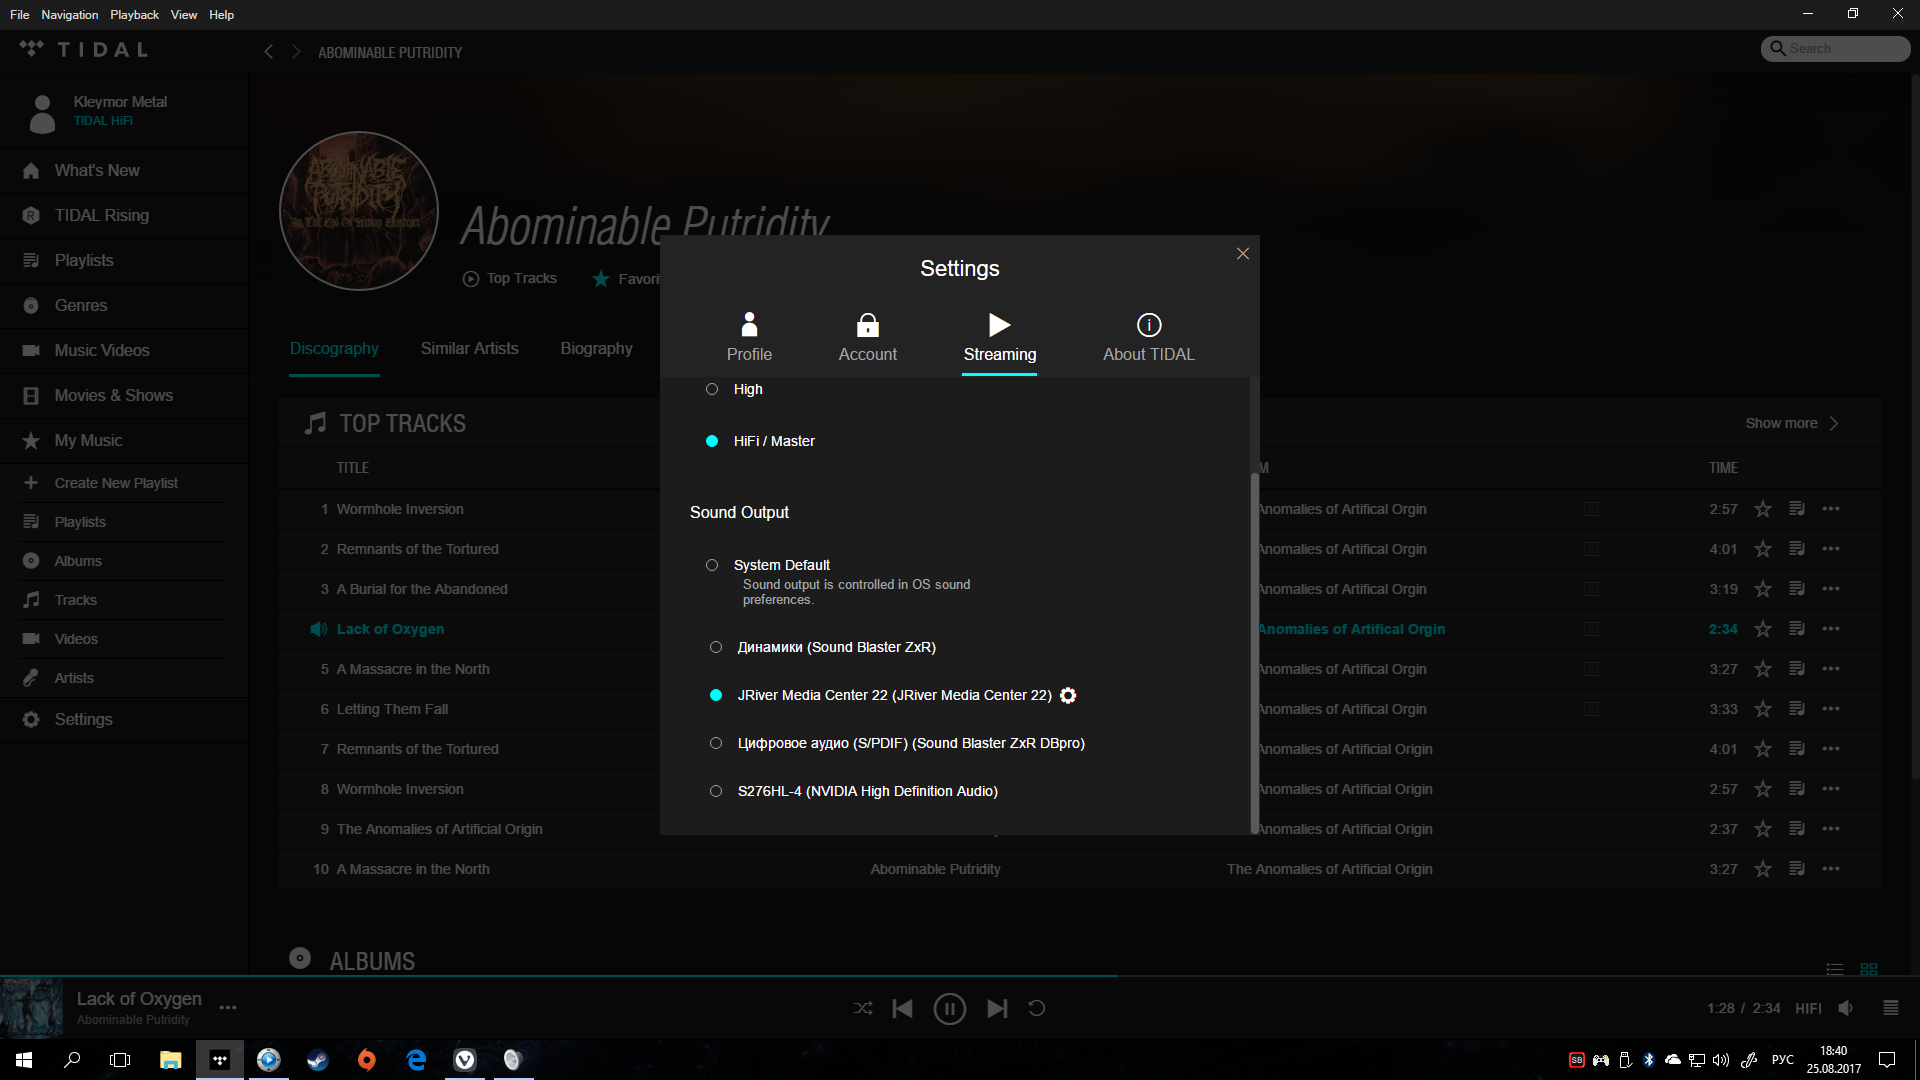Switch to Biography tab
1920x1080 pixels.
point(596,349)
